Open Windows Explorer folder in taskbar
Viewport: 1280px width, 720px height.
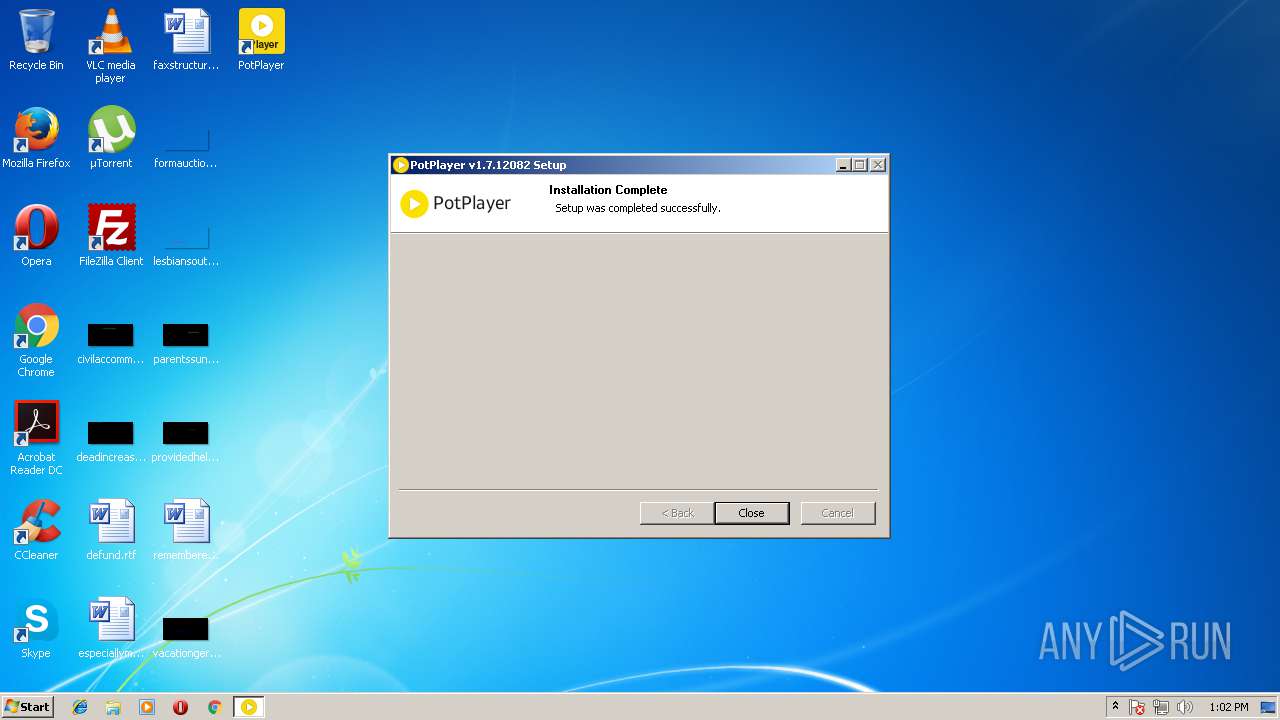tap(113, 707)
